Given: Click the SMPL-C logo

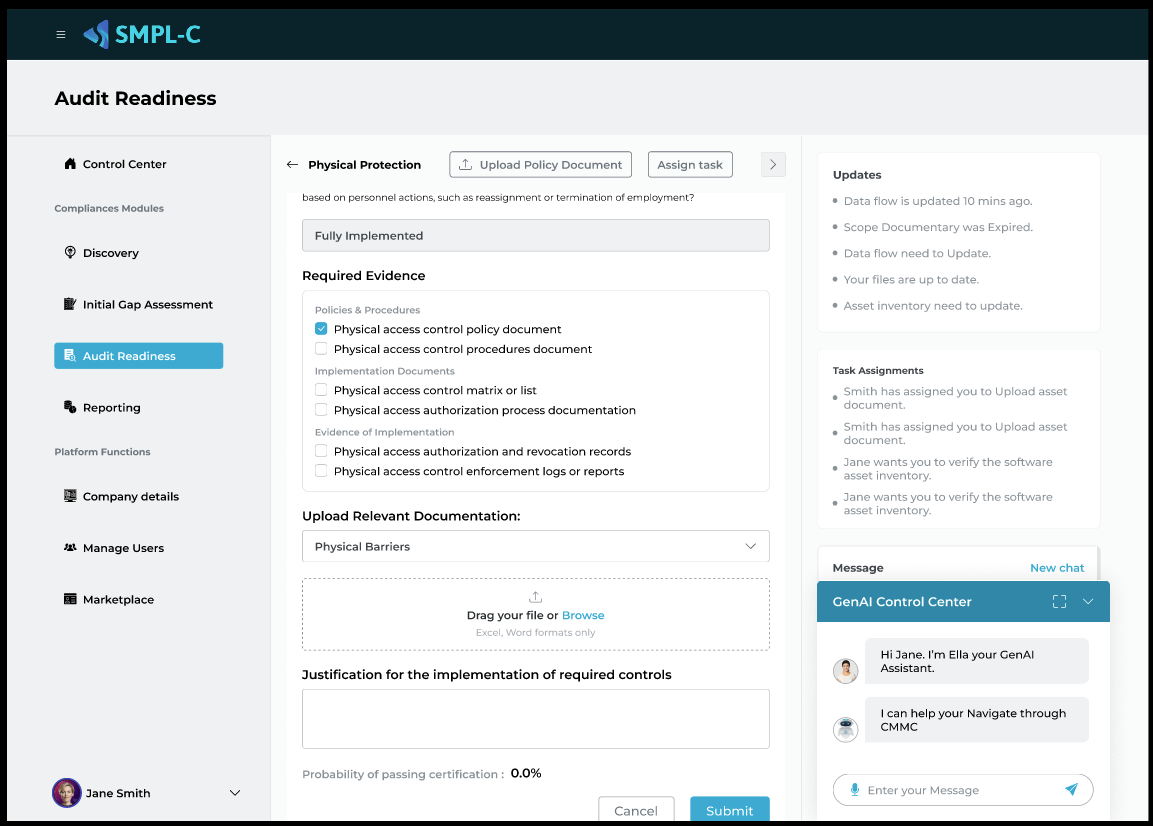Looking at the screenshot, I should pyautogui.click(x=142, y=34).
